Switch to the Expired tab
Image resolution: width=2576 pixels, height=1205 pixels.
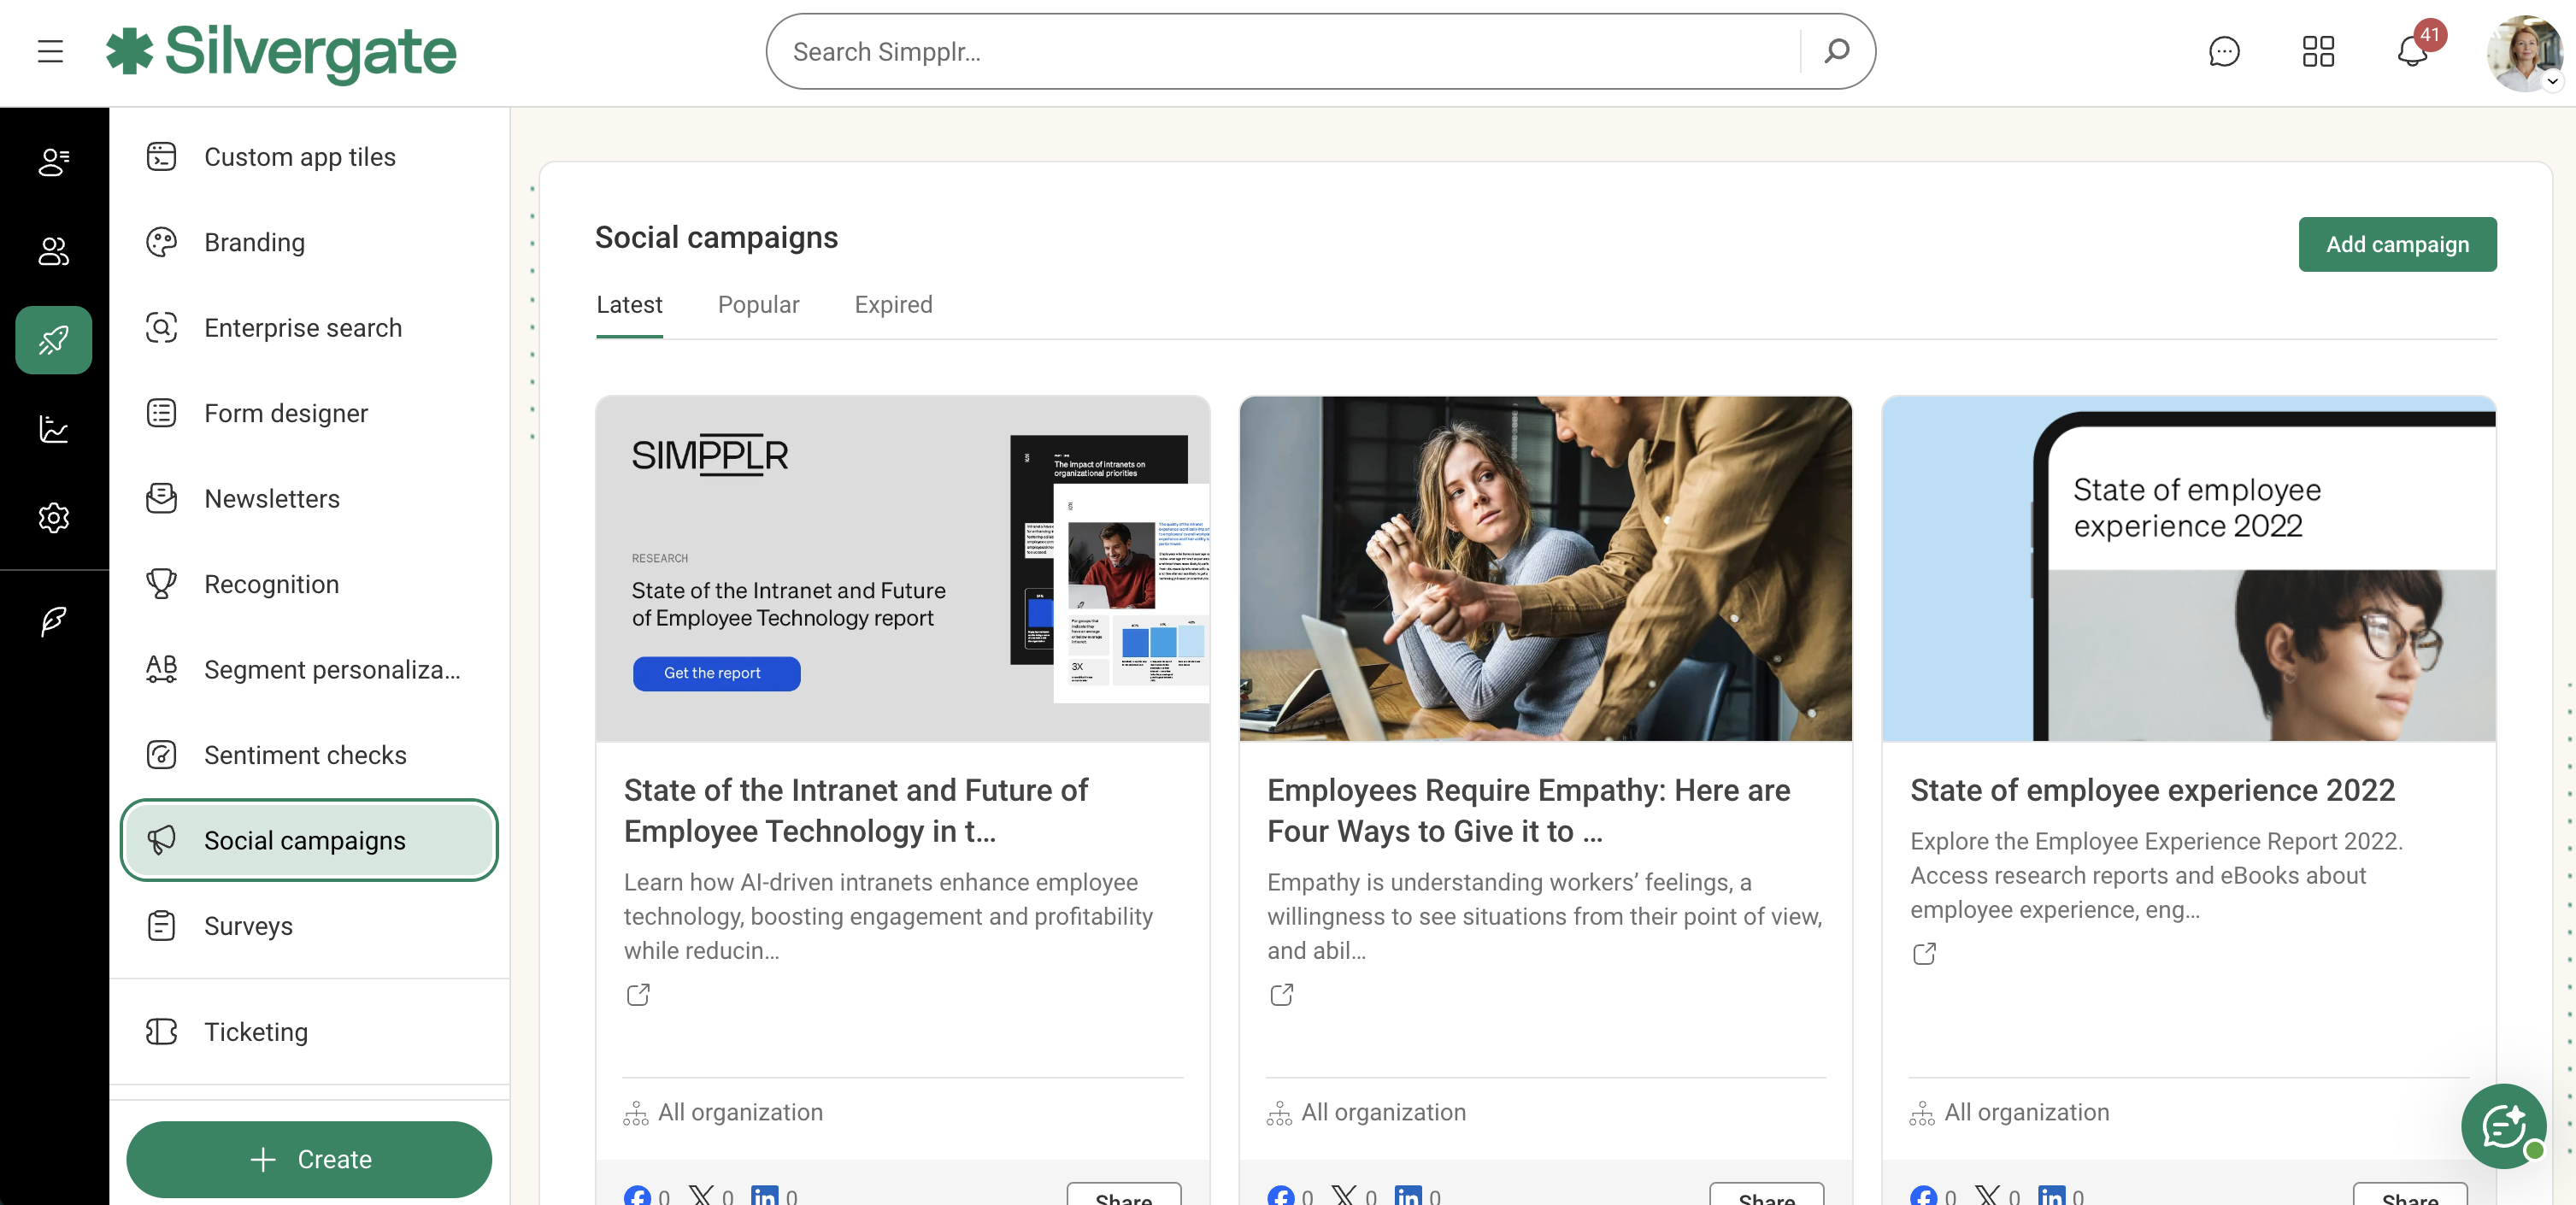[x=893, y=304]
